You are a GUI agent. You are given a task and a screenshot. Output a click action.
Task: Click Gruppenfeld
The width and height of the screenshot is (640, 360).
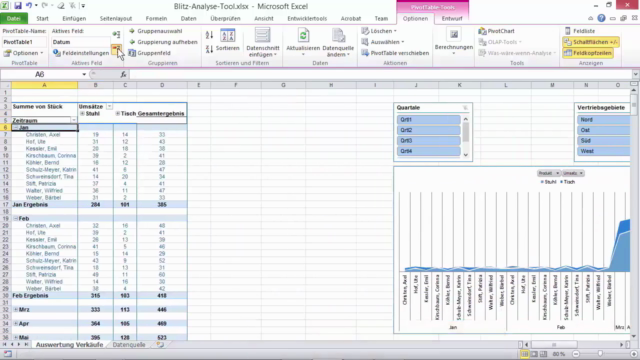click(x=149, y=53)
